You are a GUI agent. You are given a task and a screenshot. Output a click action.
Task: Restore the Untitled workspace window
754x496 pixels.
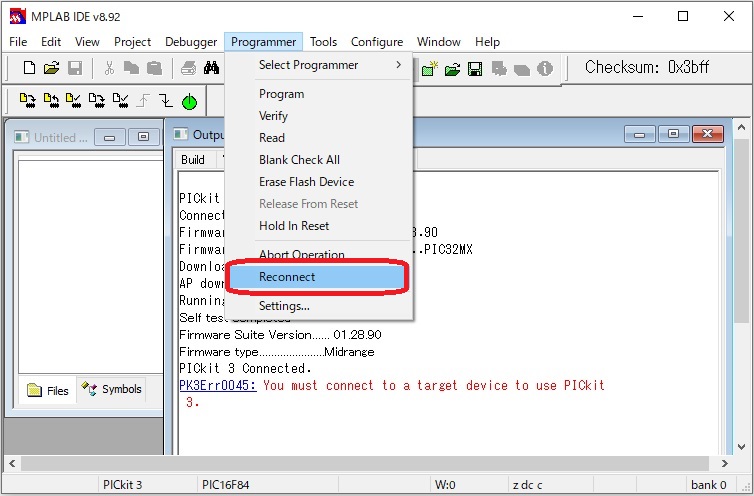143,137
